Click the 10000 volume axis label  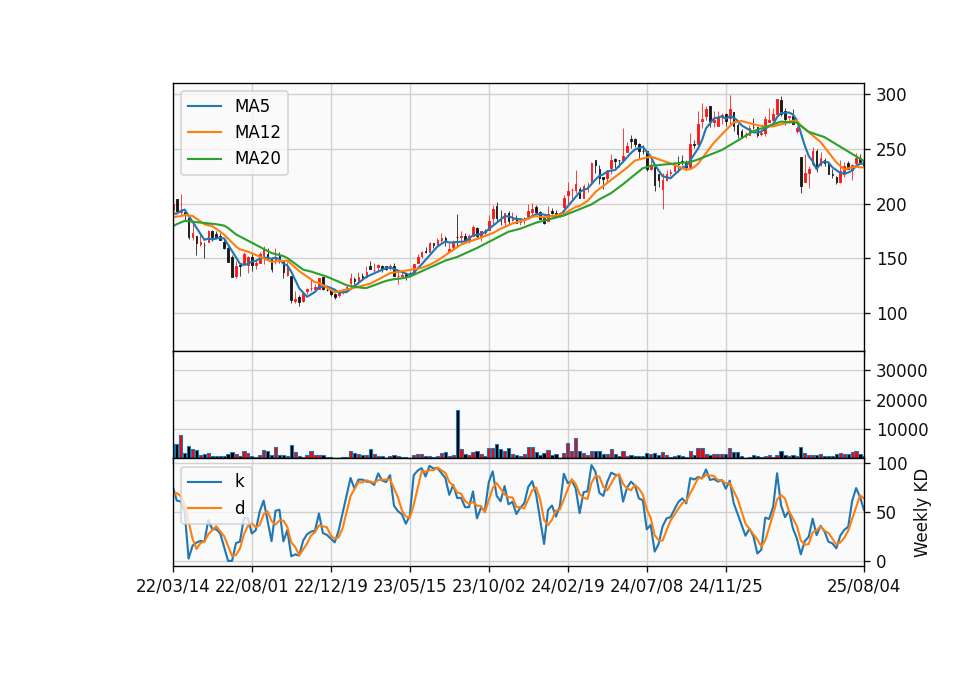click(x=902, y=430)
